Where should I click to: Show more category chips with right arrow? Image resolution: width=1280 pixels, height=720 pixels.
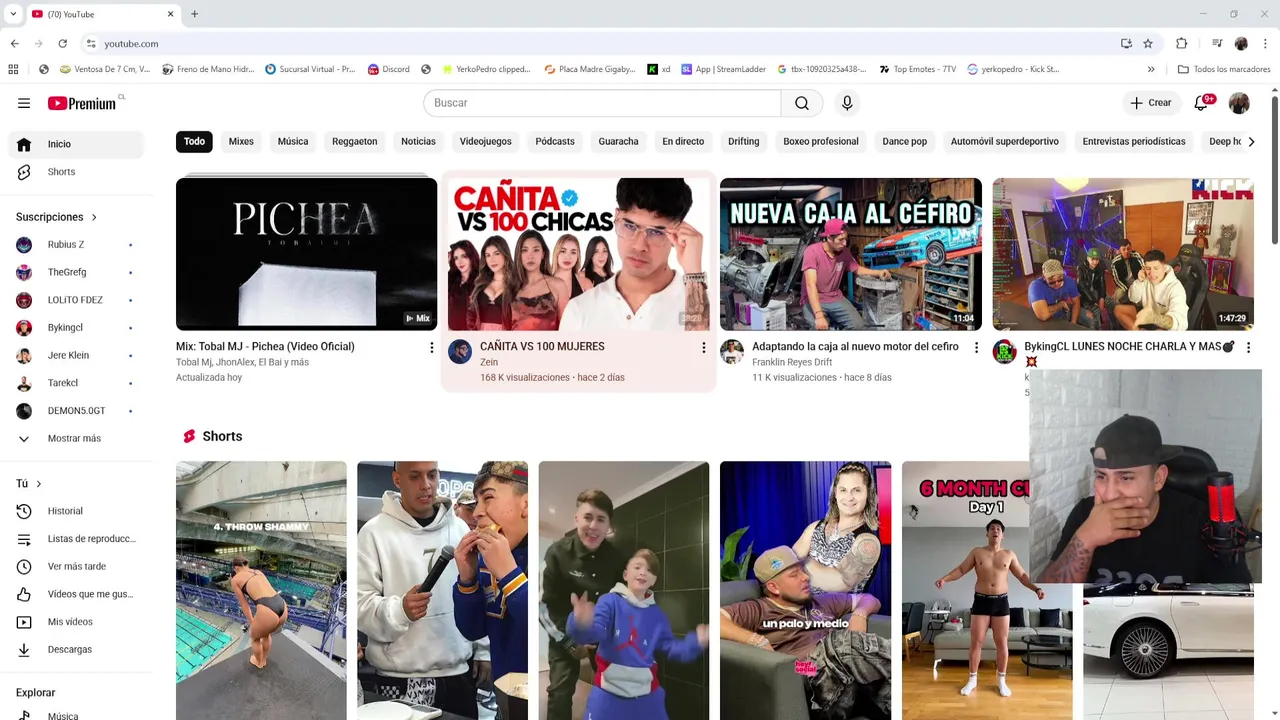click(x=1251, y=141)
